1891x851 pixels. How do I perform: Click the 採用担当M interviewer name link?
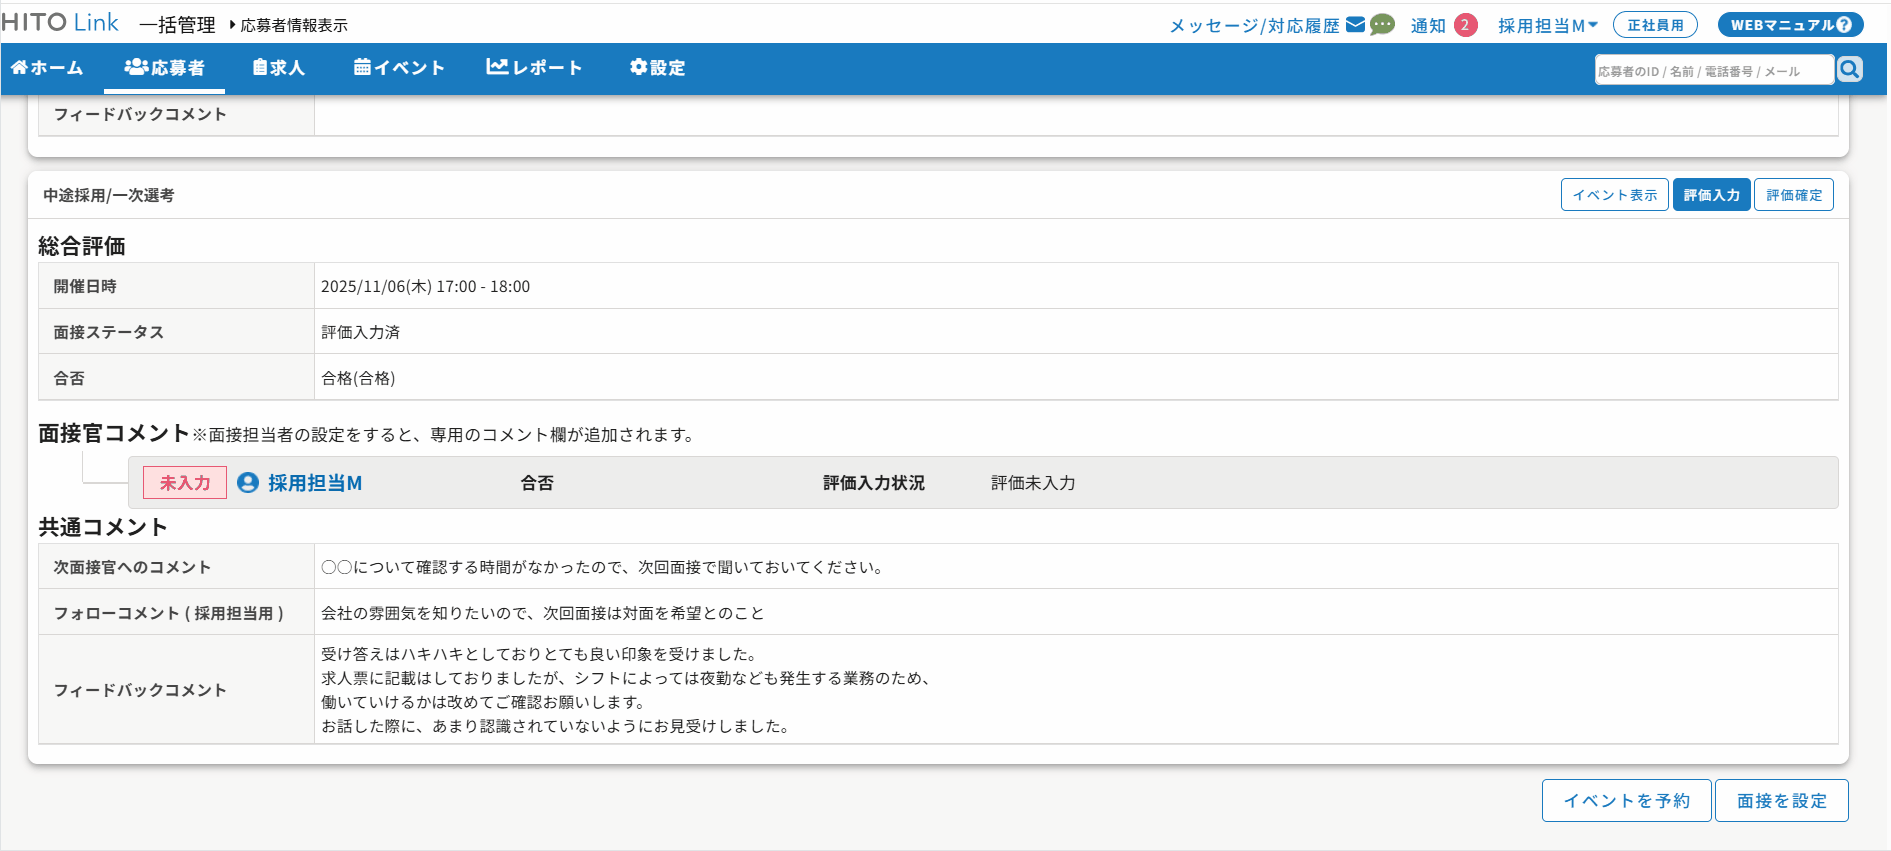(x=315, y=483)
